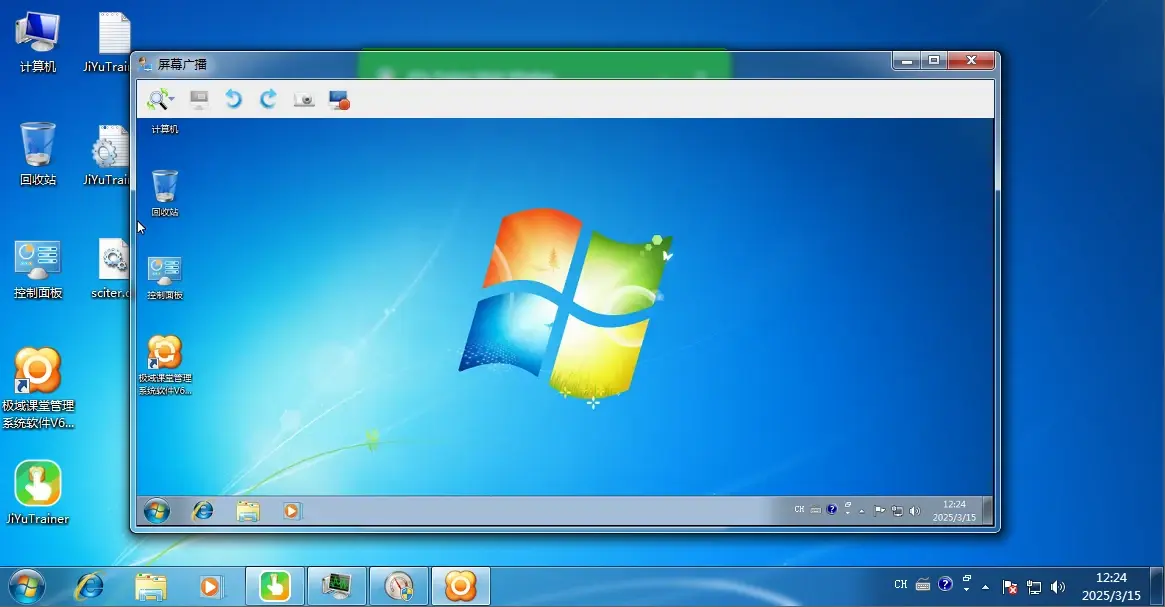Open the host Windows Start button
Image resolution: width=1165 pixels, height=607 pixels.
tap(27, 587)
